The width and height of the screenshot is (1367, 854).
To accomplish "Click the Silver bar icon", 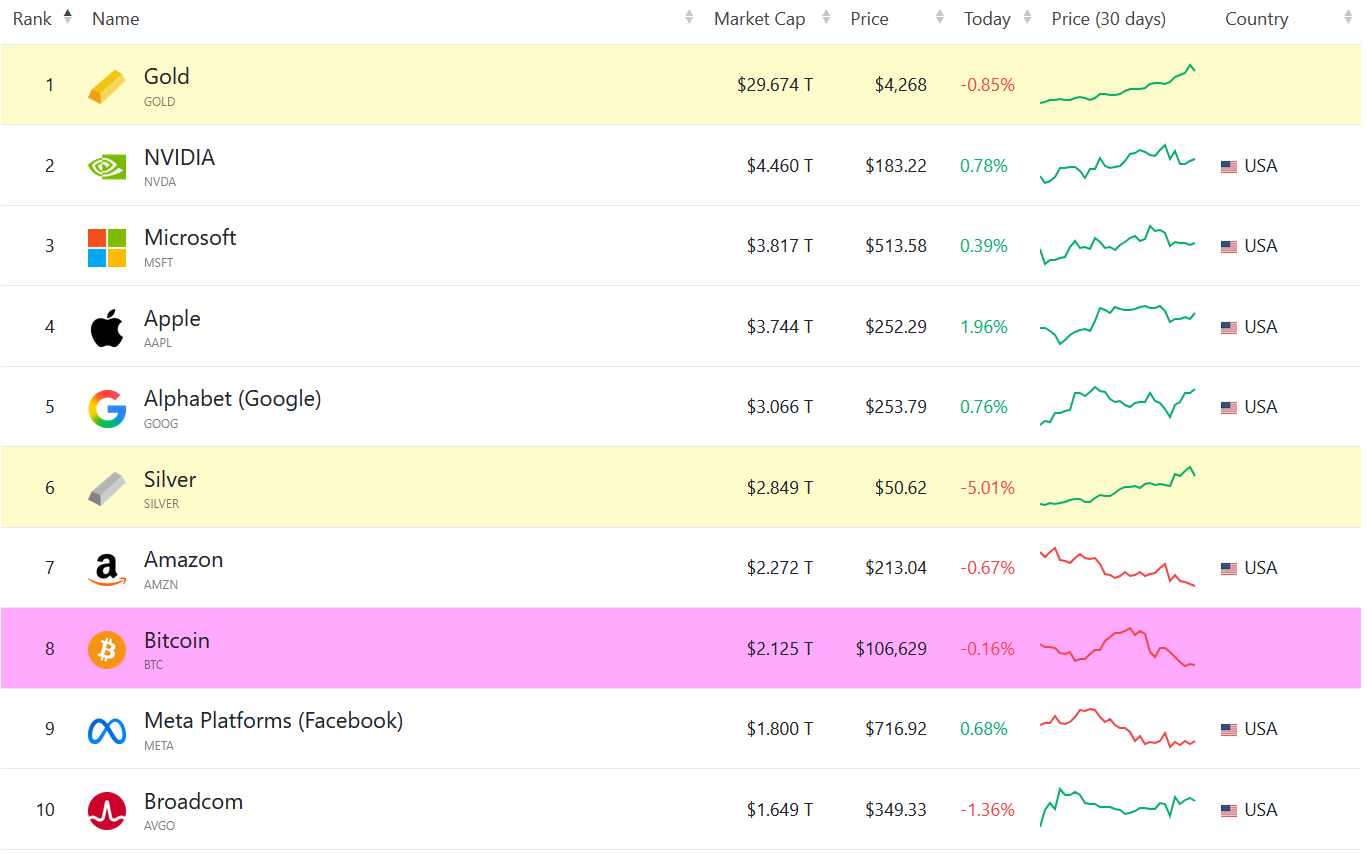I will (x=107, y=488).
